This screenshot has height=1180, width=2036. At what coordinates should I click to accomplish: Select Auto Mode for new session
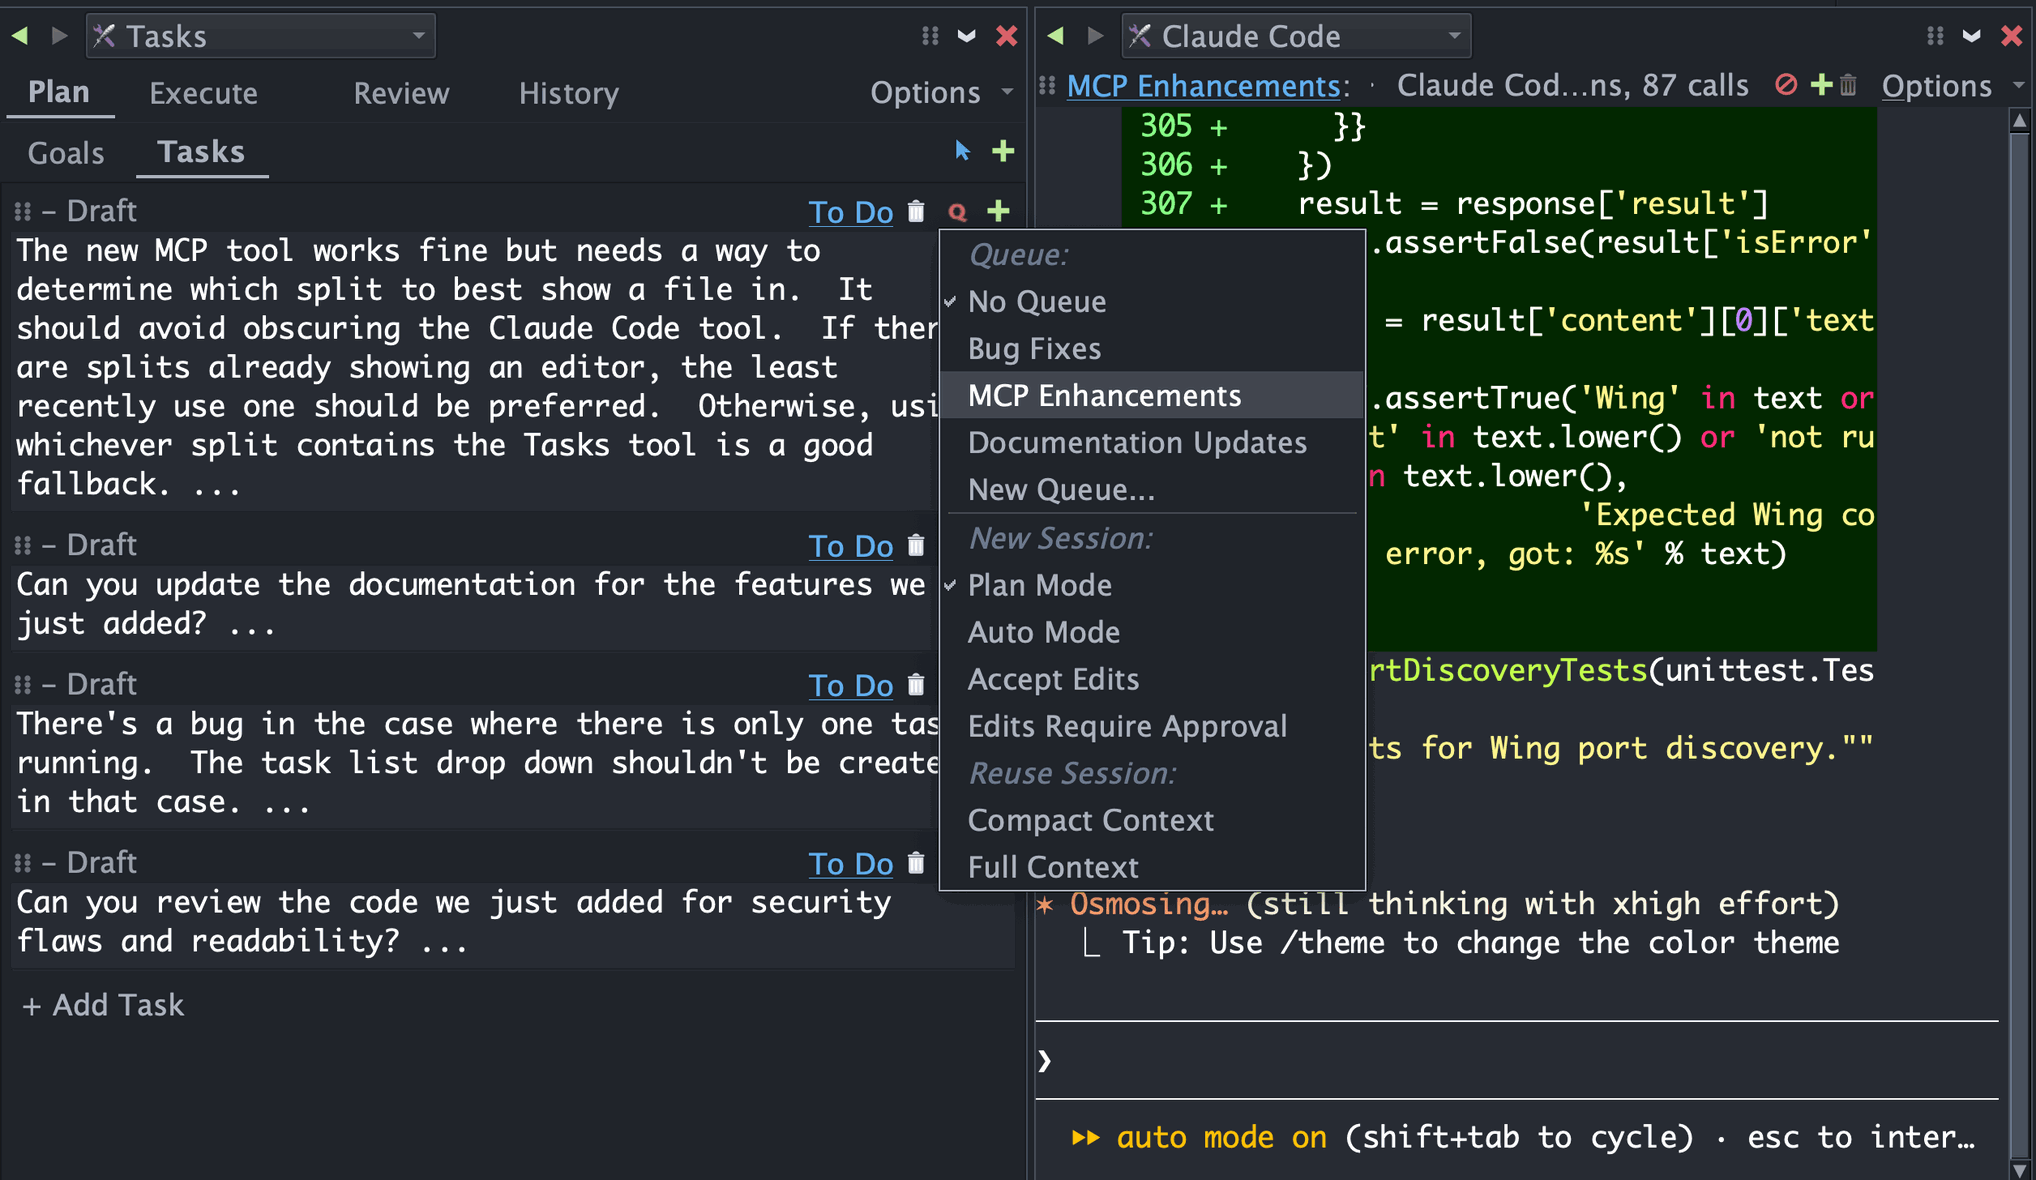pos(1152,632)
